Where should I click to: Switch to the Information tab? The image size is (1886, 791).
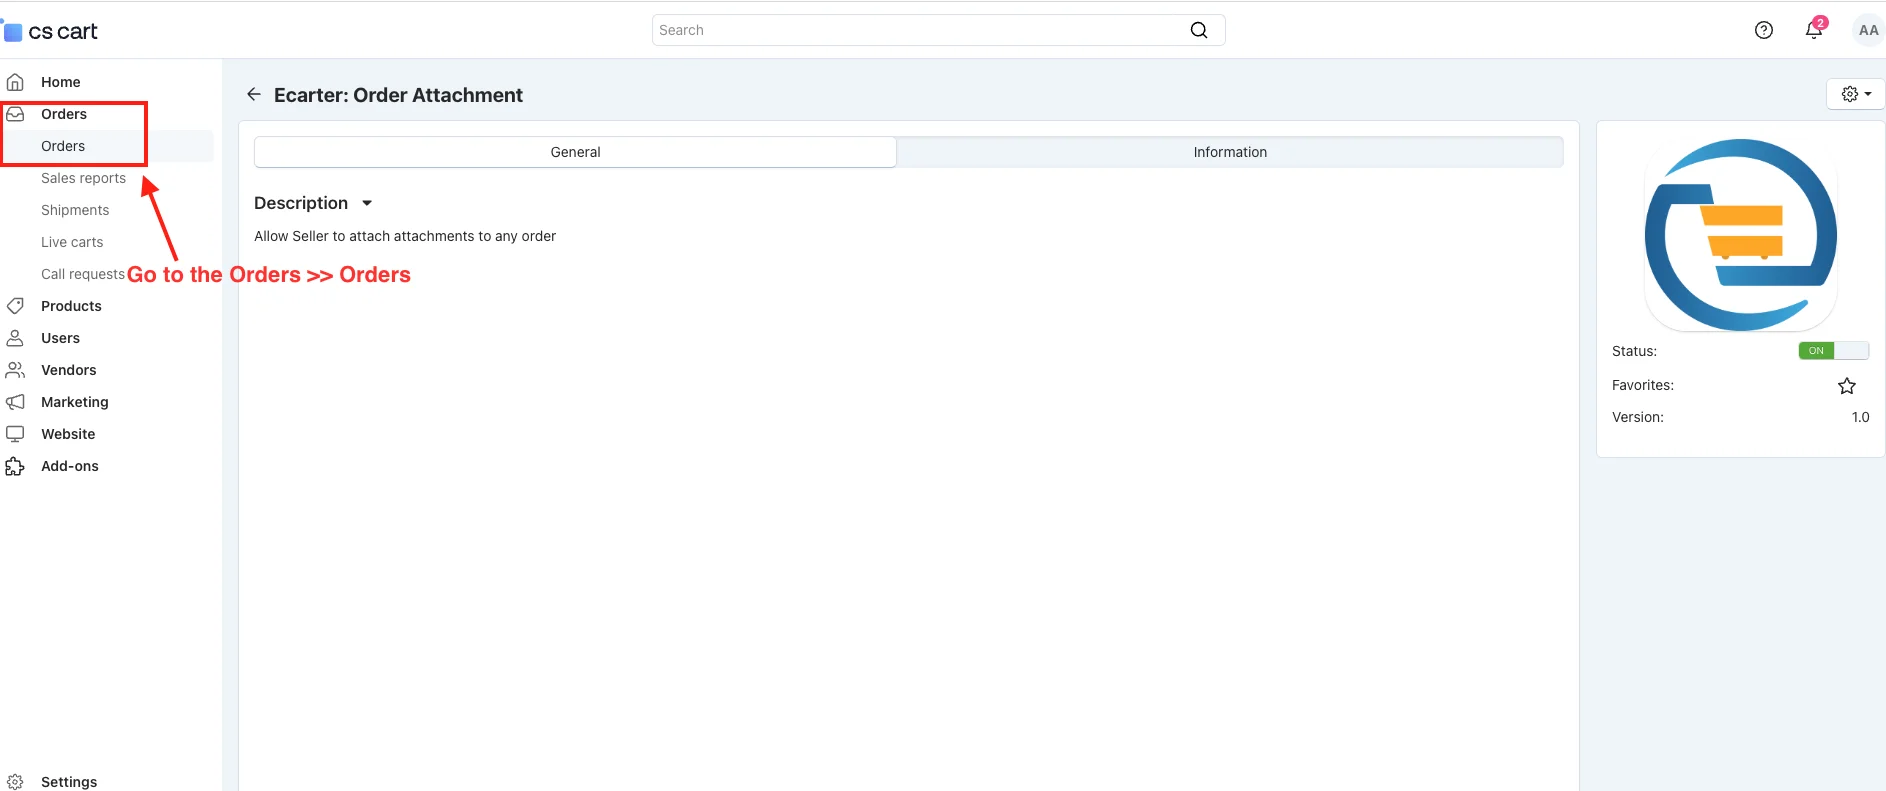point(1229,152)
